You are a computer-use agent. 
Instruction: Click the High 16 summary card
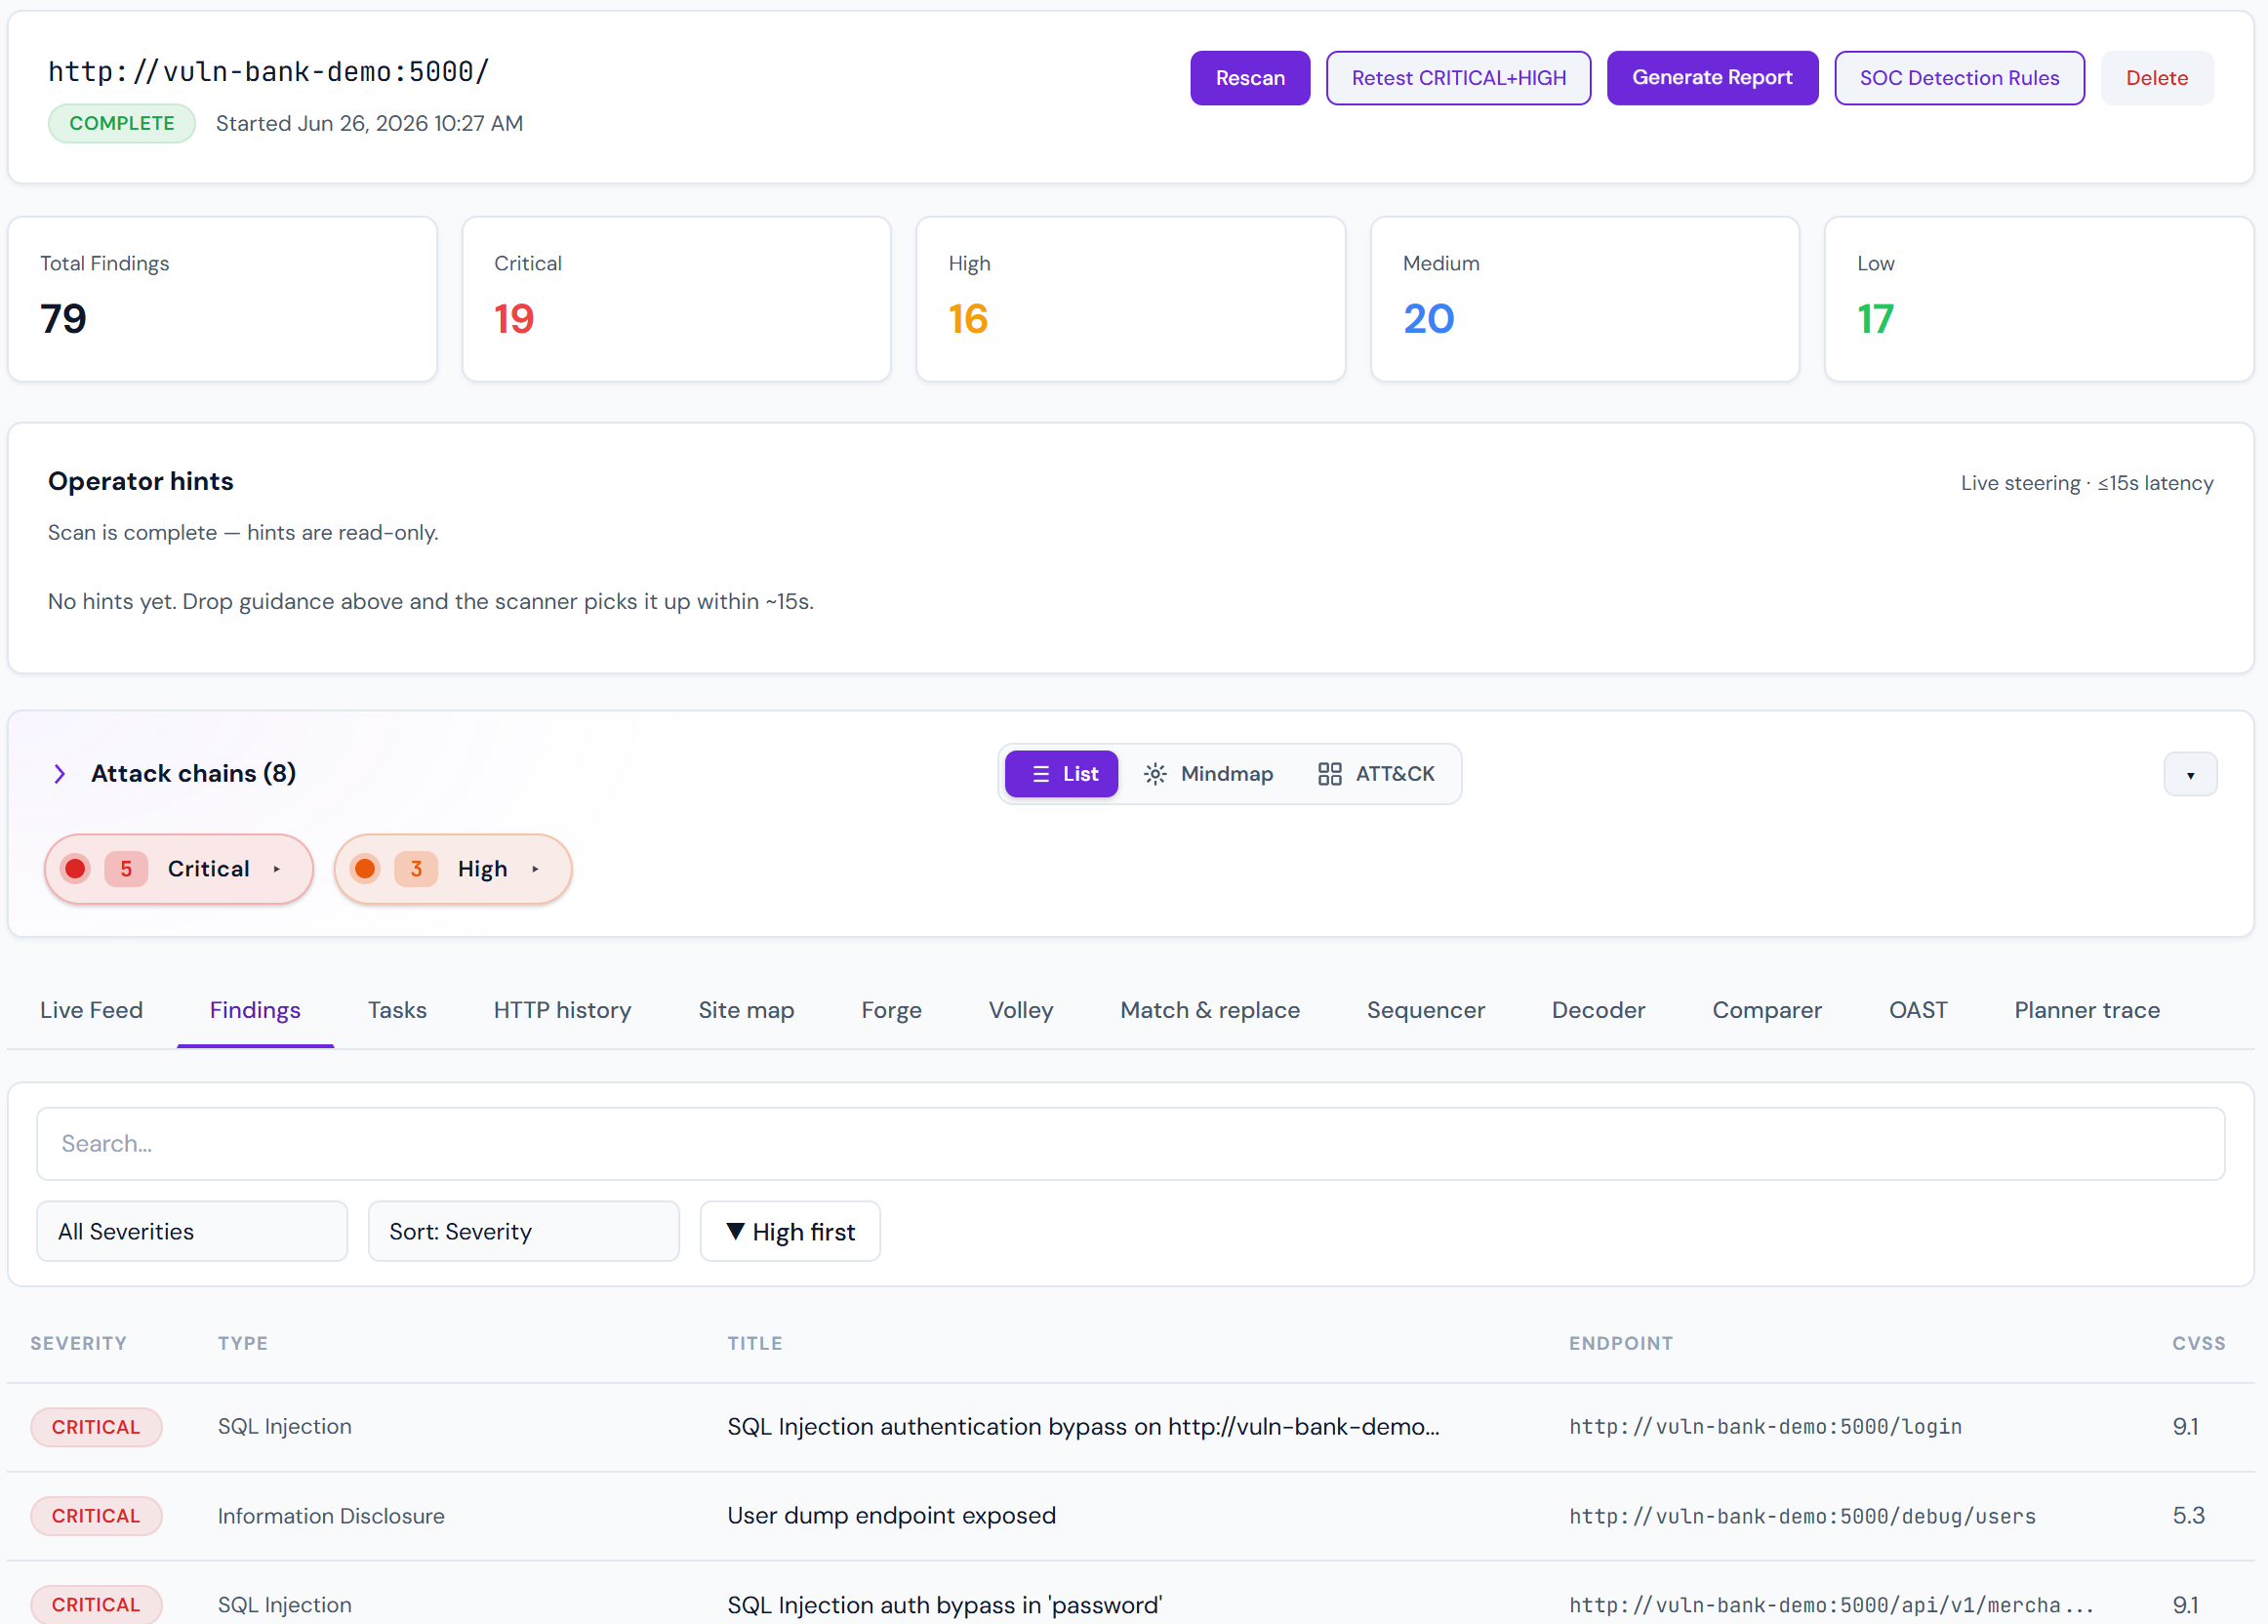click(x=1130, y=299)
